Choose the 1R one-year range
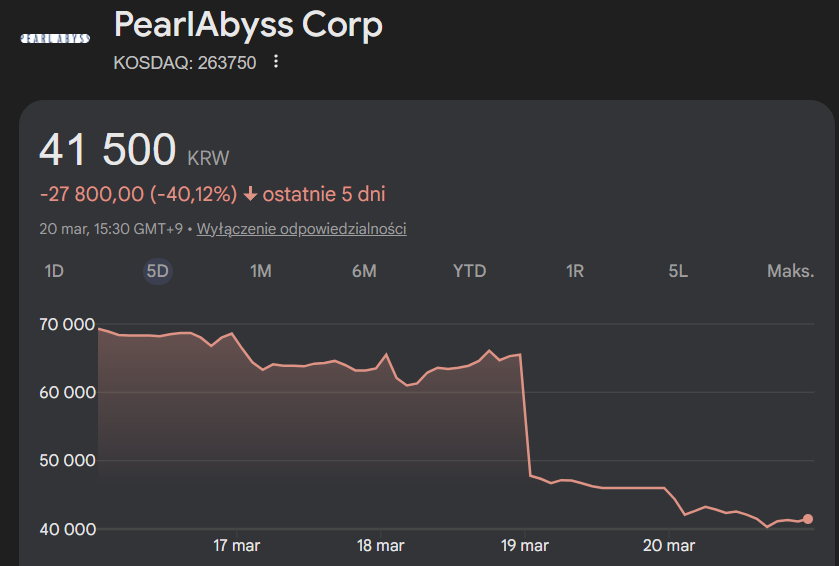Viewport: 839px width, 566px height. click(574, 271)
